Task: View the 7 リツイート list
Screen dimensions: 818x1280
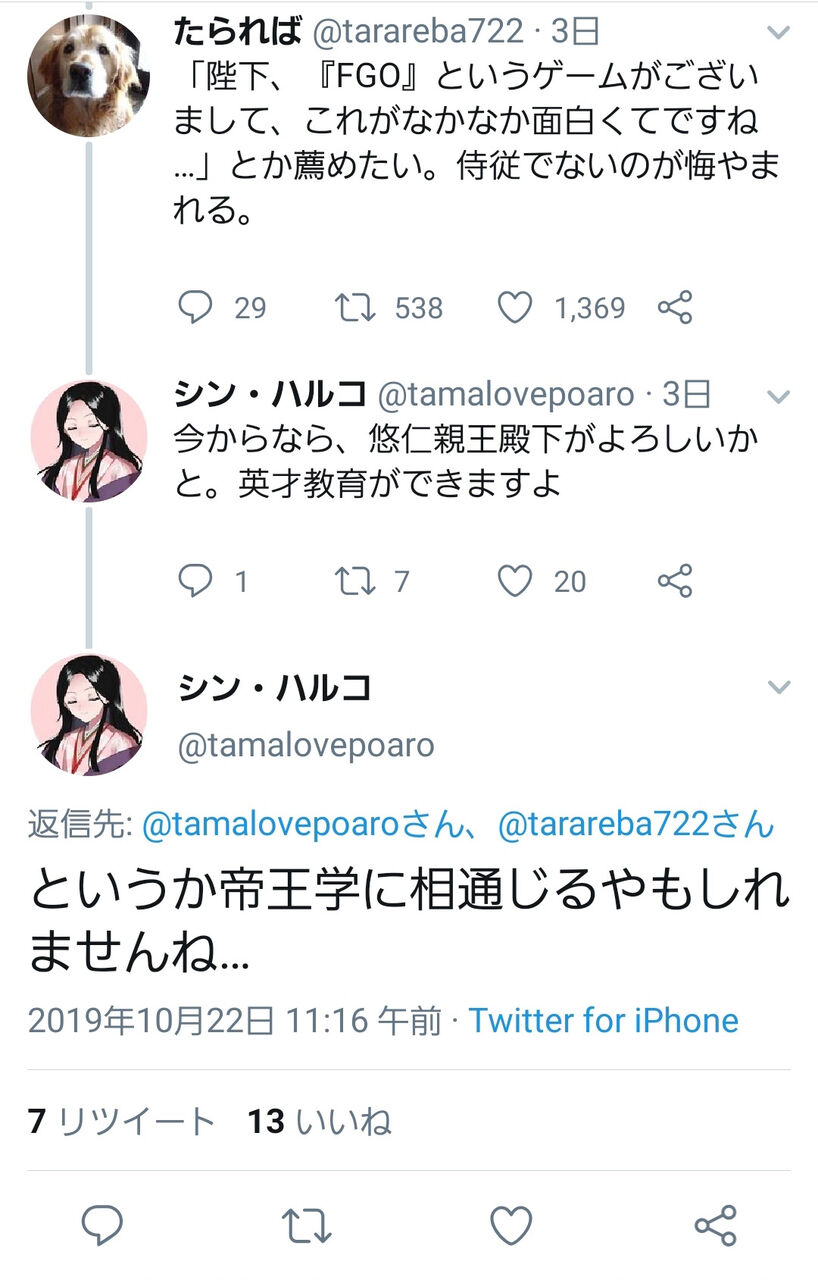Action: click(121, 1121)
